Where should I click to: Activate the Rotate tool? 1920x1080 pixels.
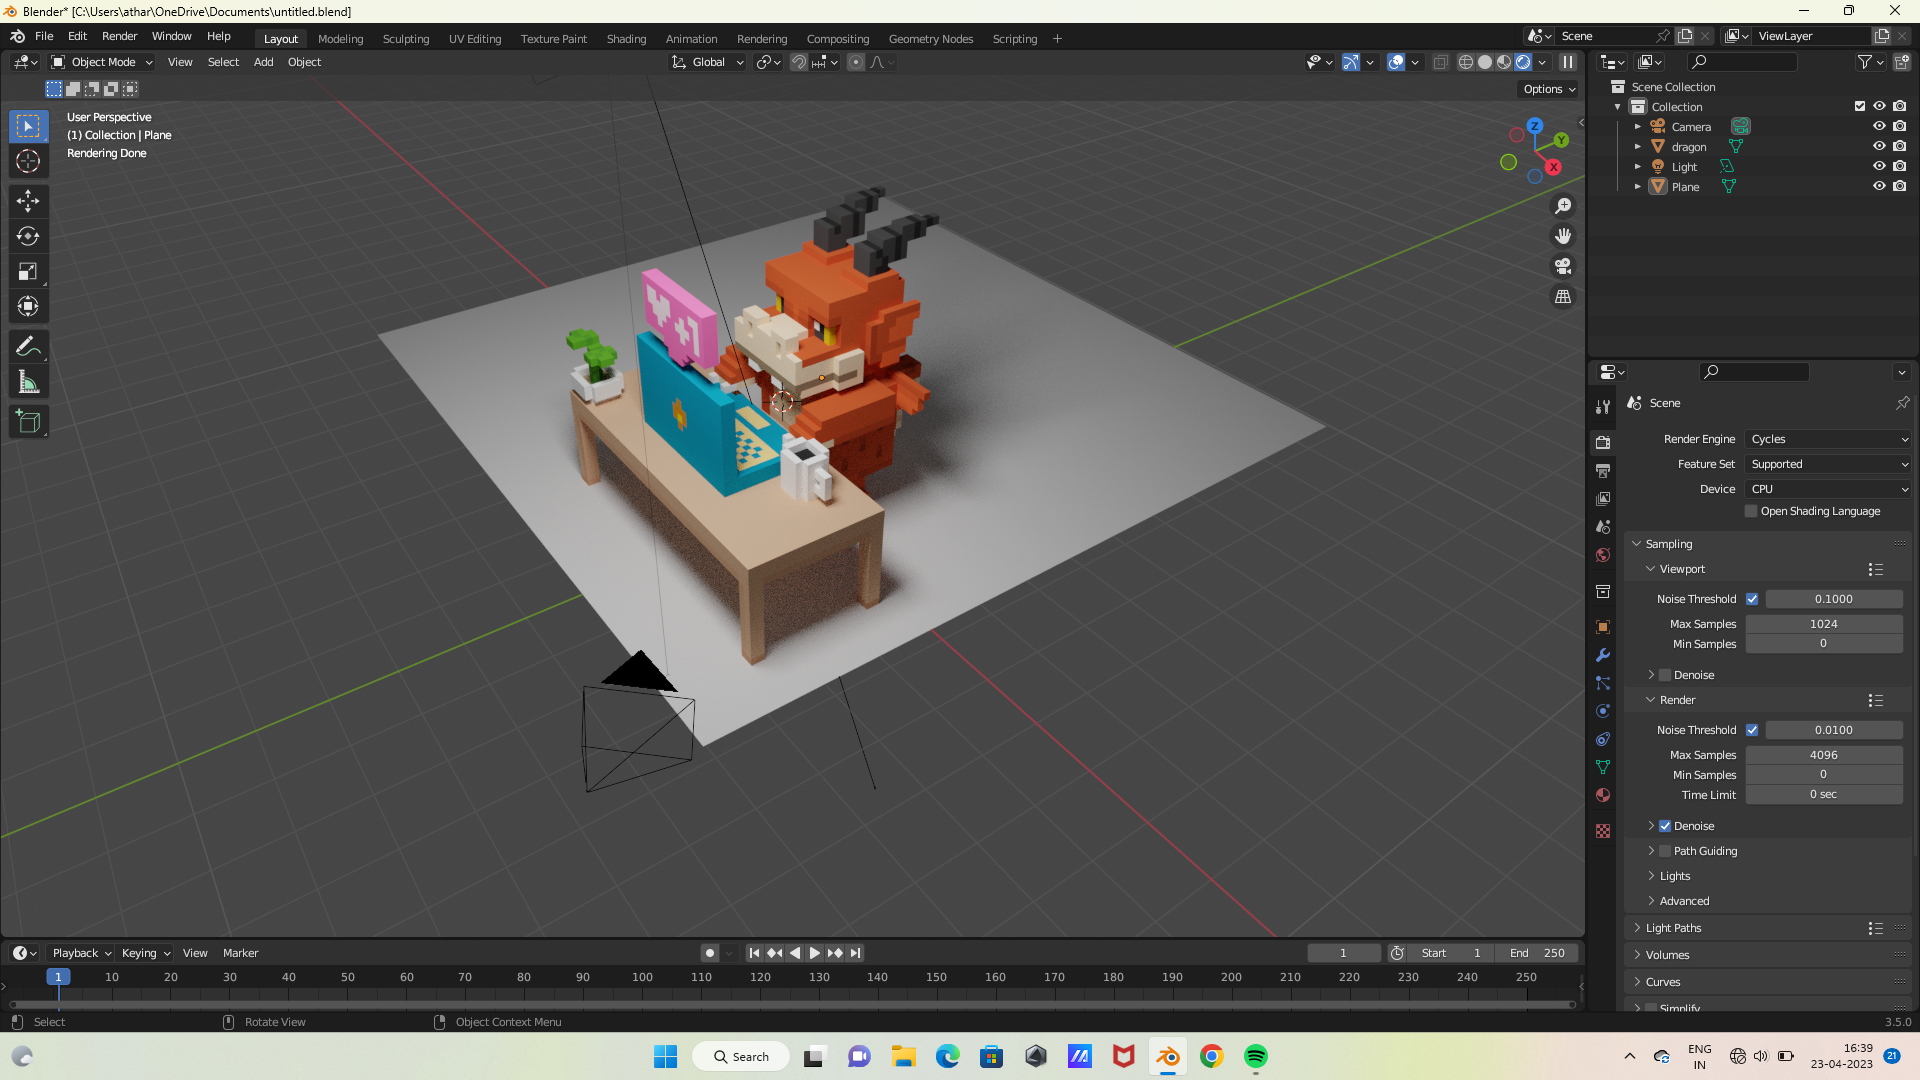(x=28, y=237)
